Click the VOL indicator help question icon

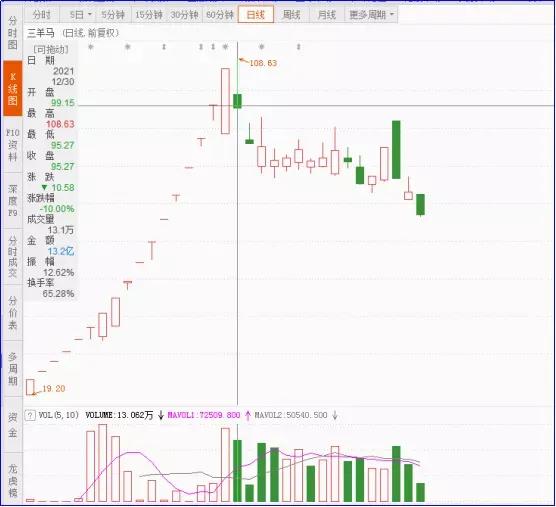point(30,415)
